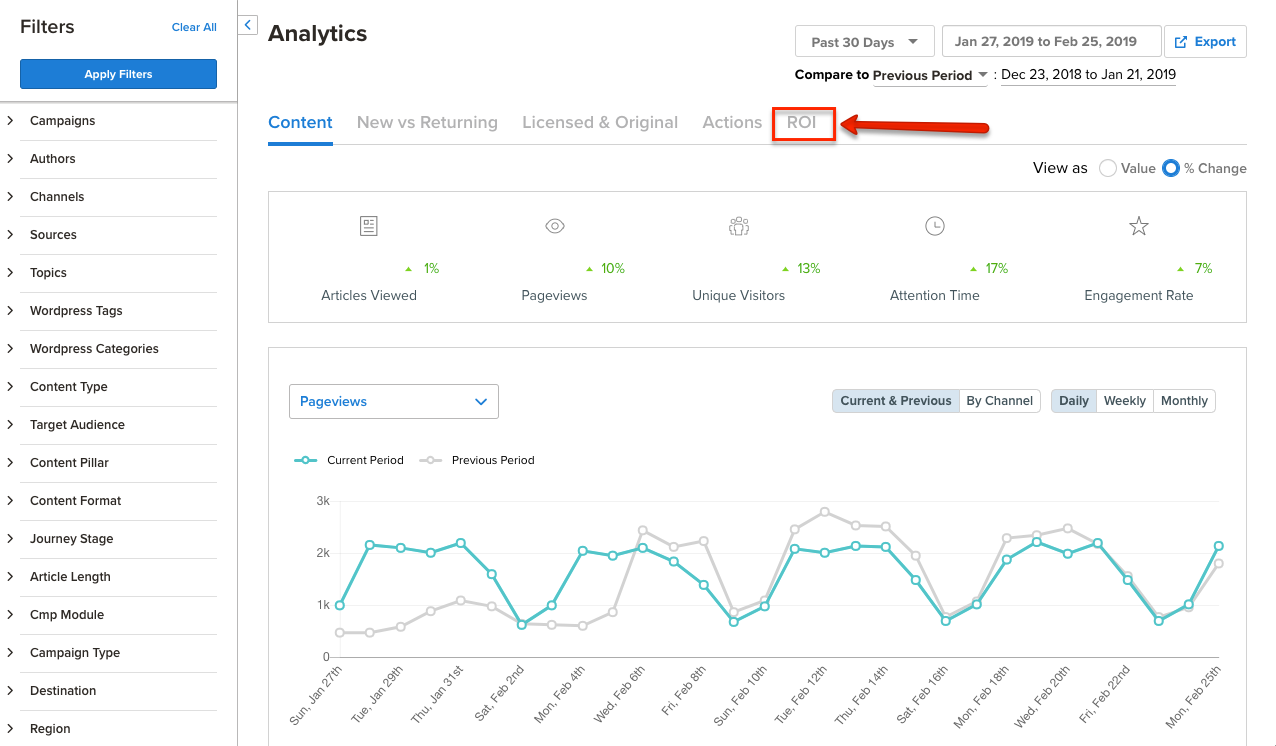Click the Sun, Jan 27th current period data point
1276x746 pixels.
click(x=340, y=605)
